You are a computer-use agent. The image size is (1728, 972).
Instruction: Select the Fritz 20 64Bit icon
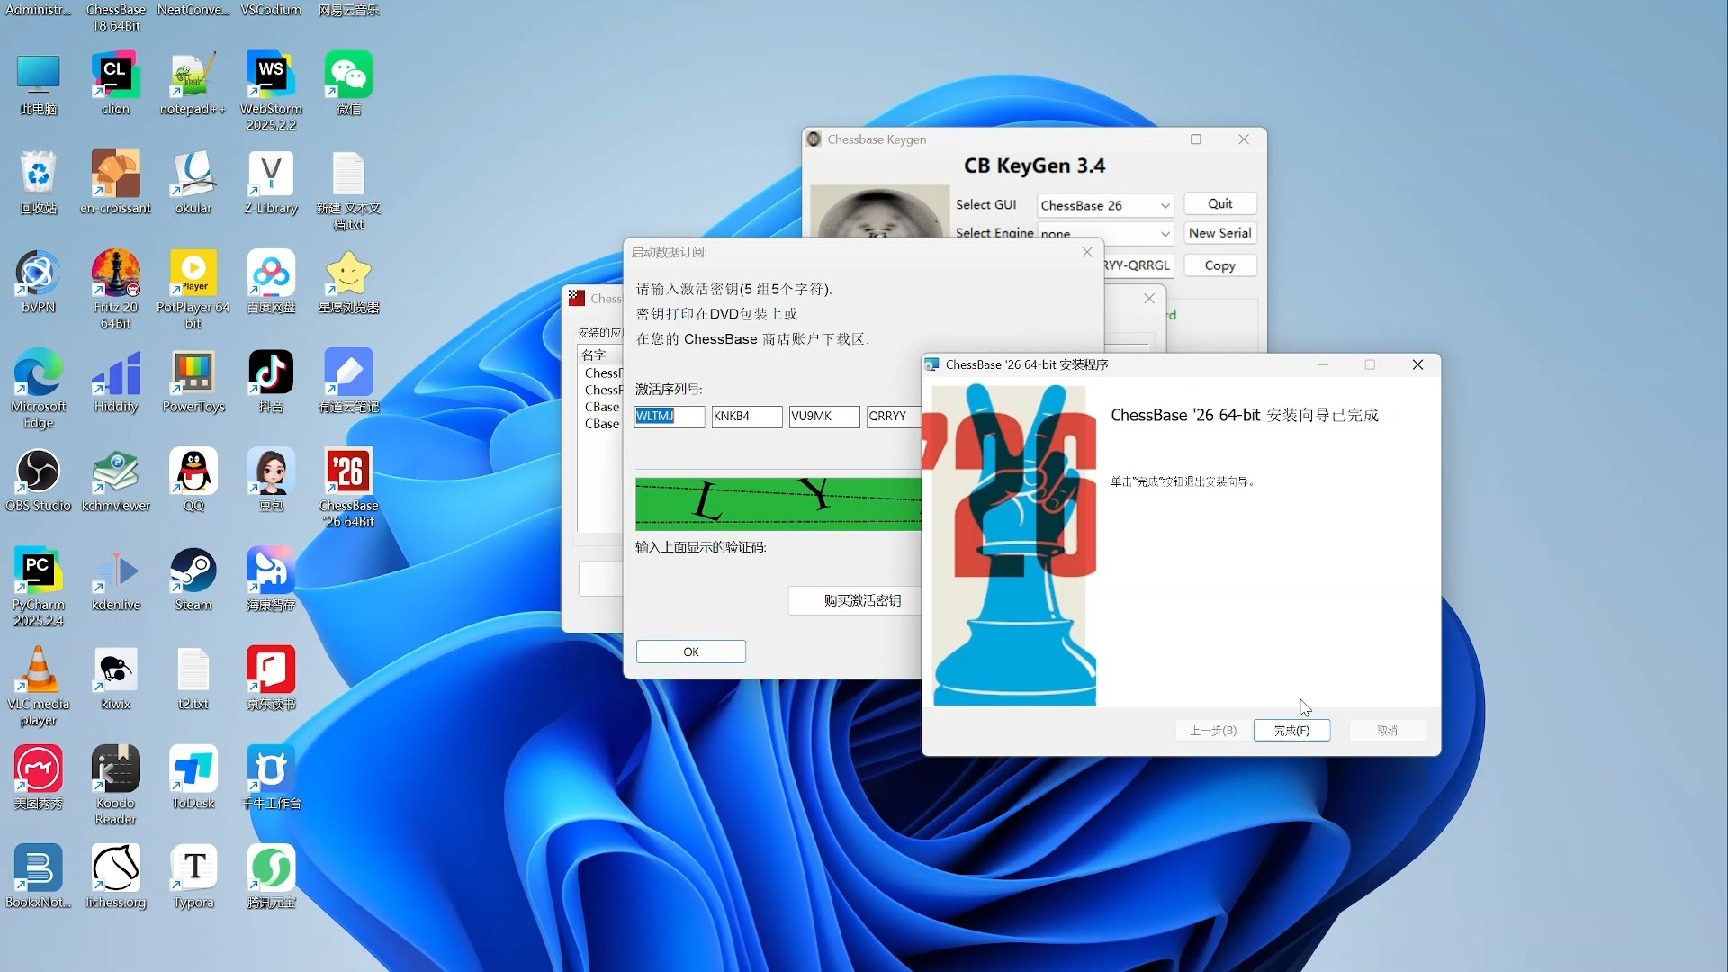click(x=116, y=289)
